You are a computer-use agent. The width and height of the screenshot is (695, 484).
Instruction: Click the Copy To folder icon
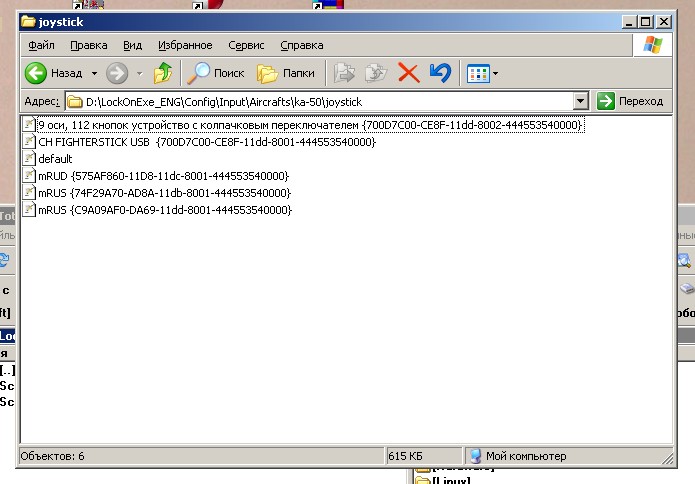(375, 73)
